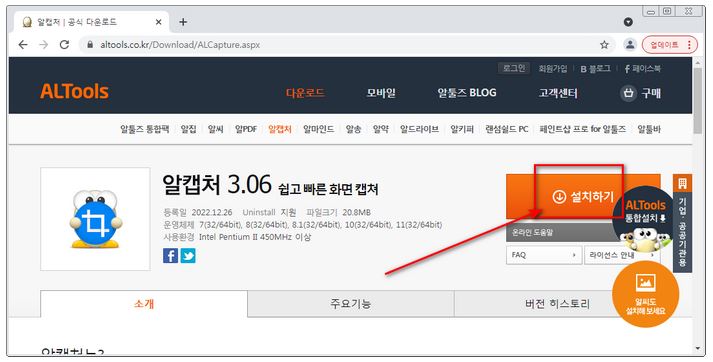This screenshot has height=362, width=713.
Task: Click the 회원가입 link
Action: [553, 69]
